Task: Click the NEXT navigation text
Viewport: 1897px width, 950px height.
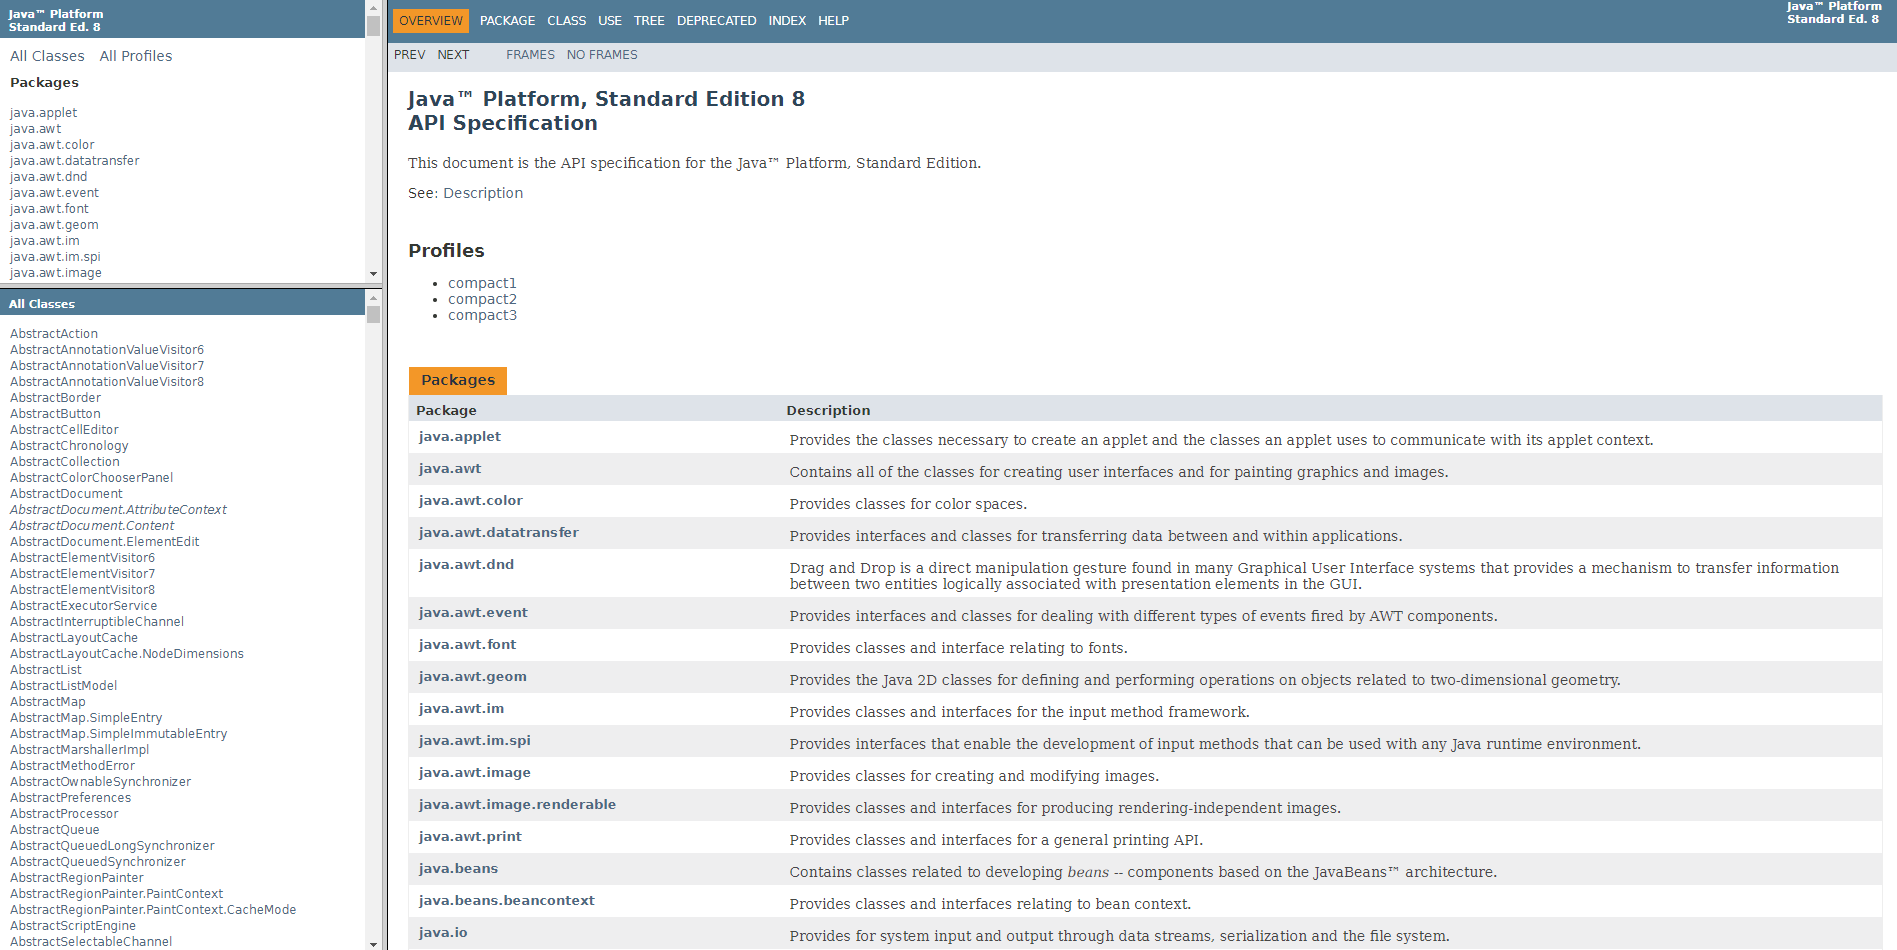Action: pos(453,55)
